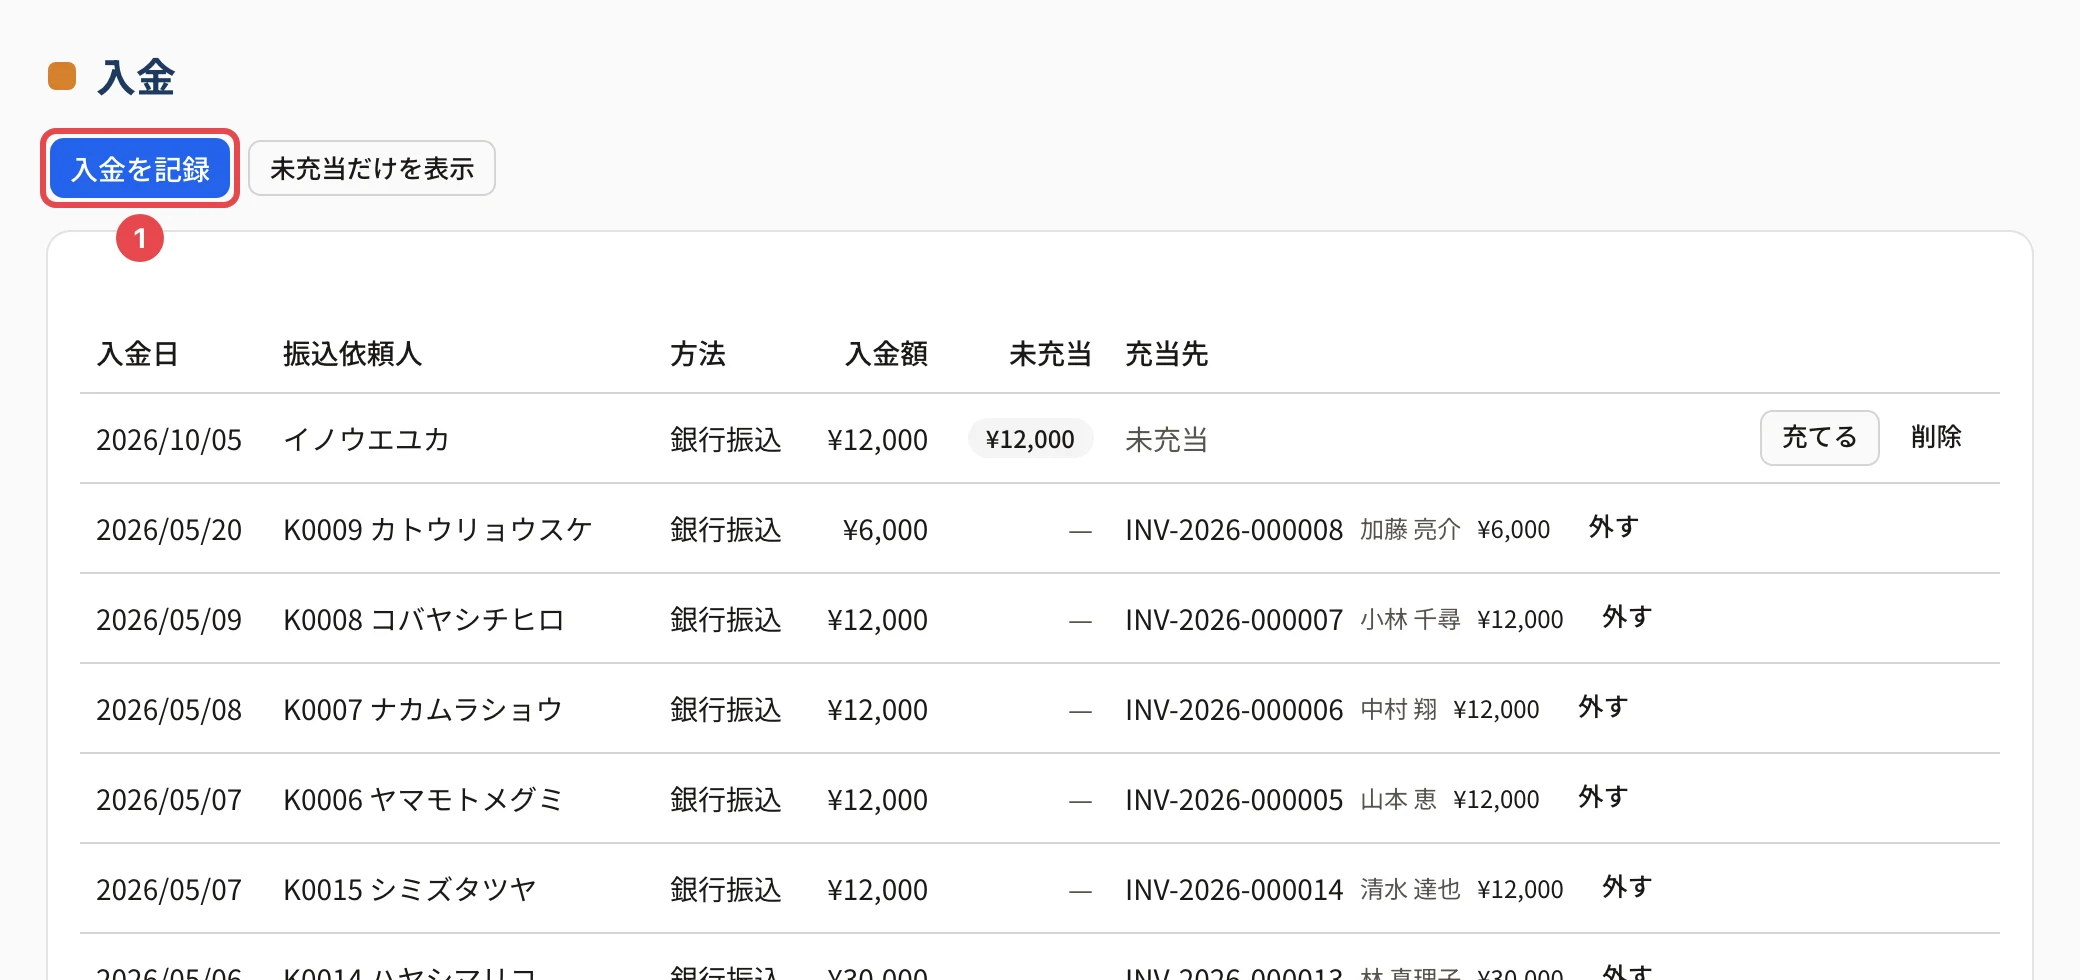Screen dimensions: 2080x980
Task: Click customer name 小林 千尋
Action: [1410, 619]
